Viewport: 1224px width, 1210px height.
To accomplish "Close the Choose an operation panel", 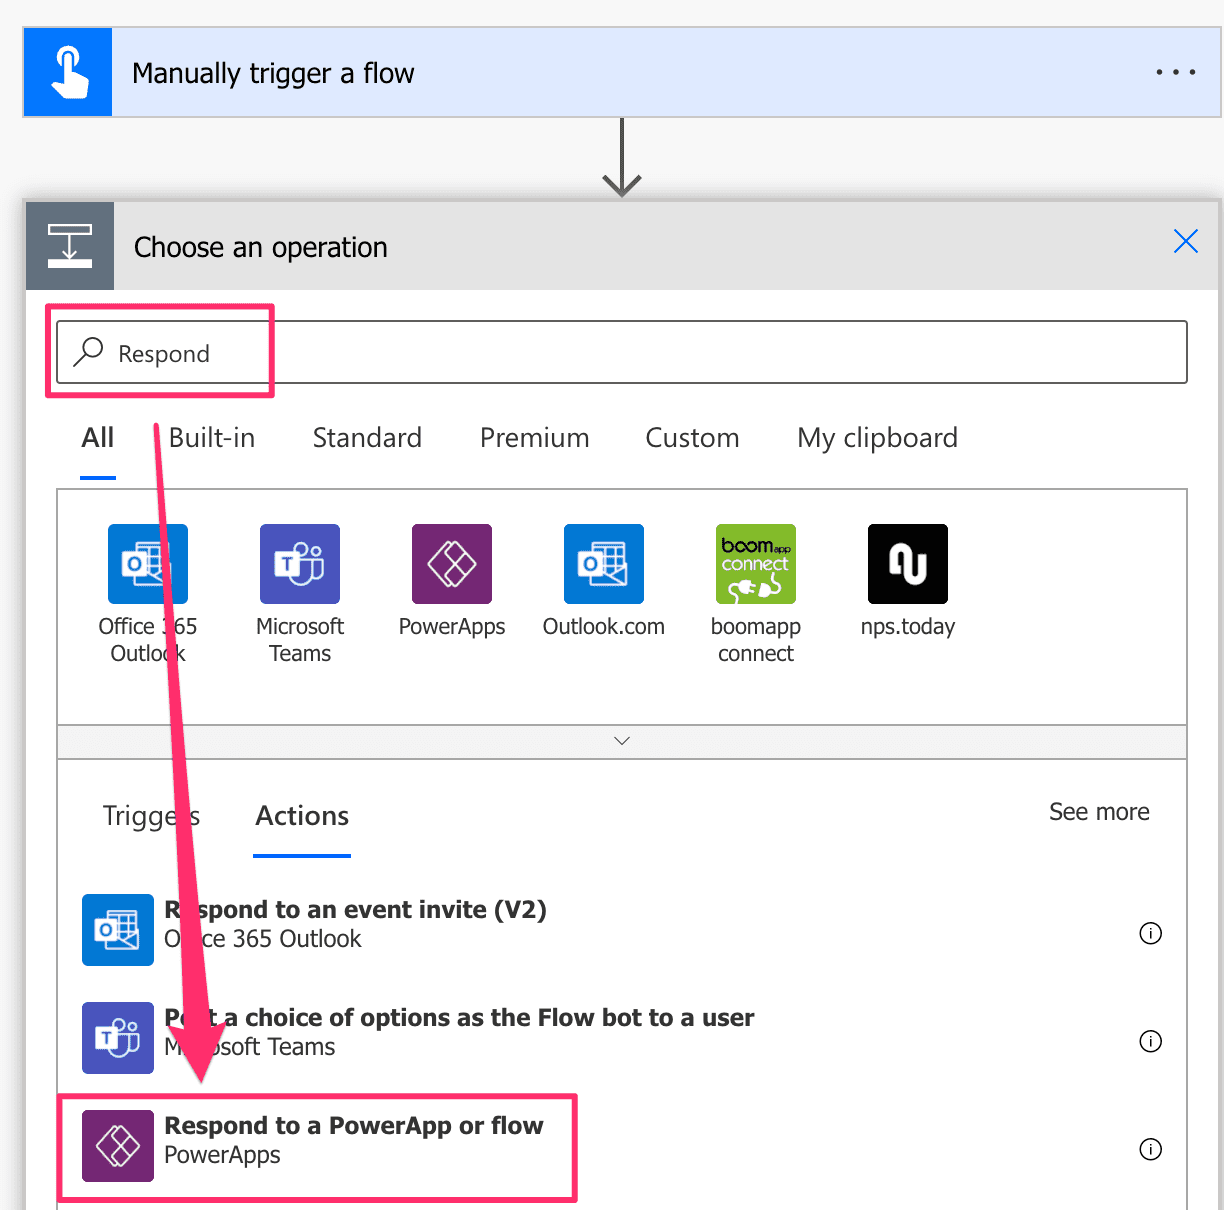I will pyautogui.click(x=1186, y=241).
